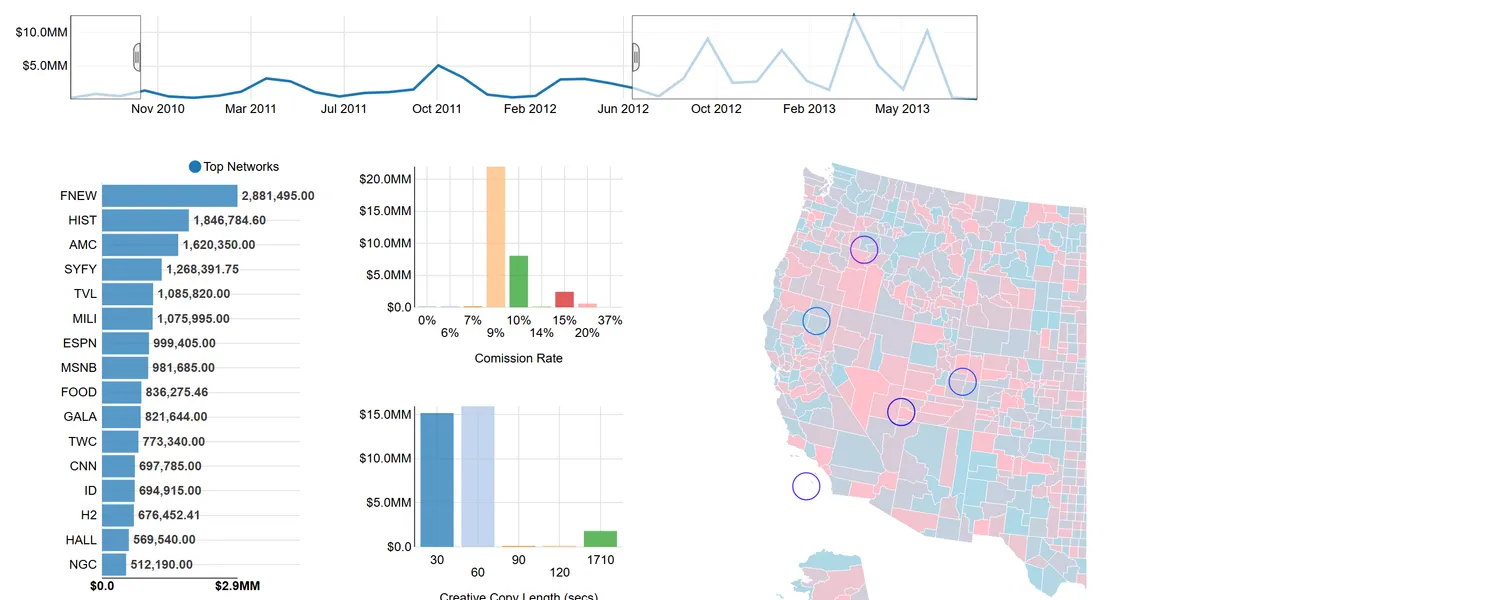Screen dimensions: 1500x600
Task: Click the Top Networks legend text
Action: pyautogui.click(x=241, y=167)
